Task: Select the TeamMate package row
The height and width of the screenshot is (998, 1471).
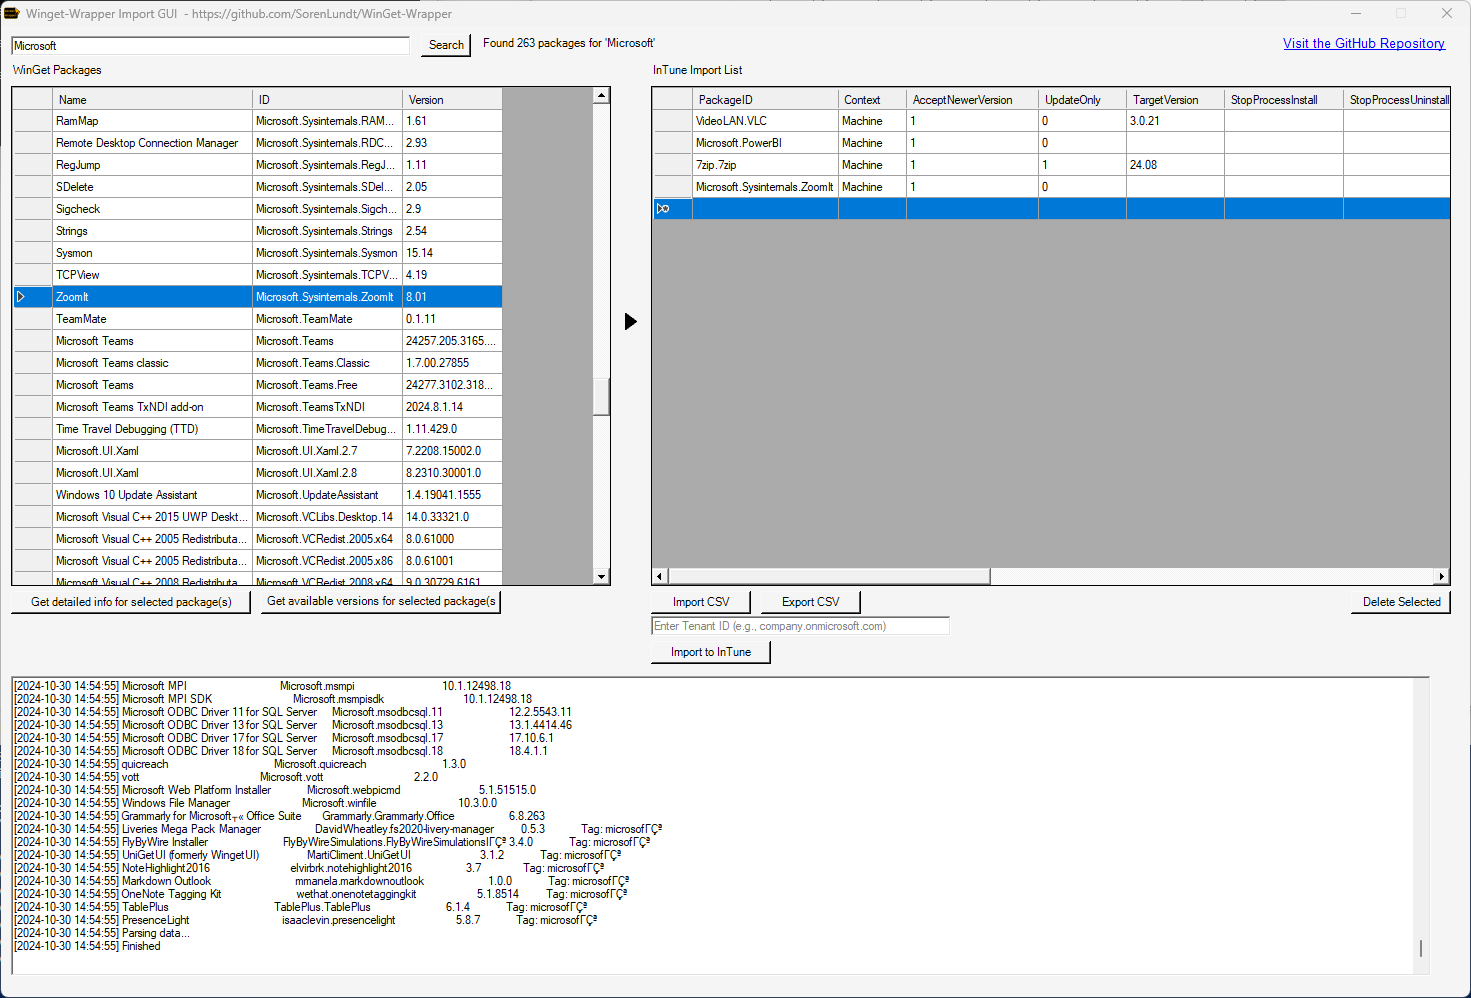Action: pos(257,319)
